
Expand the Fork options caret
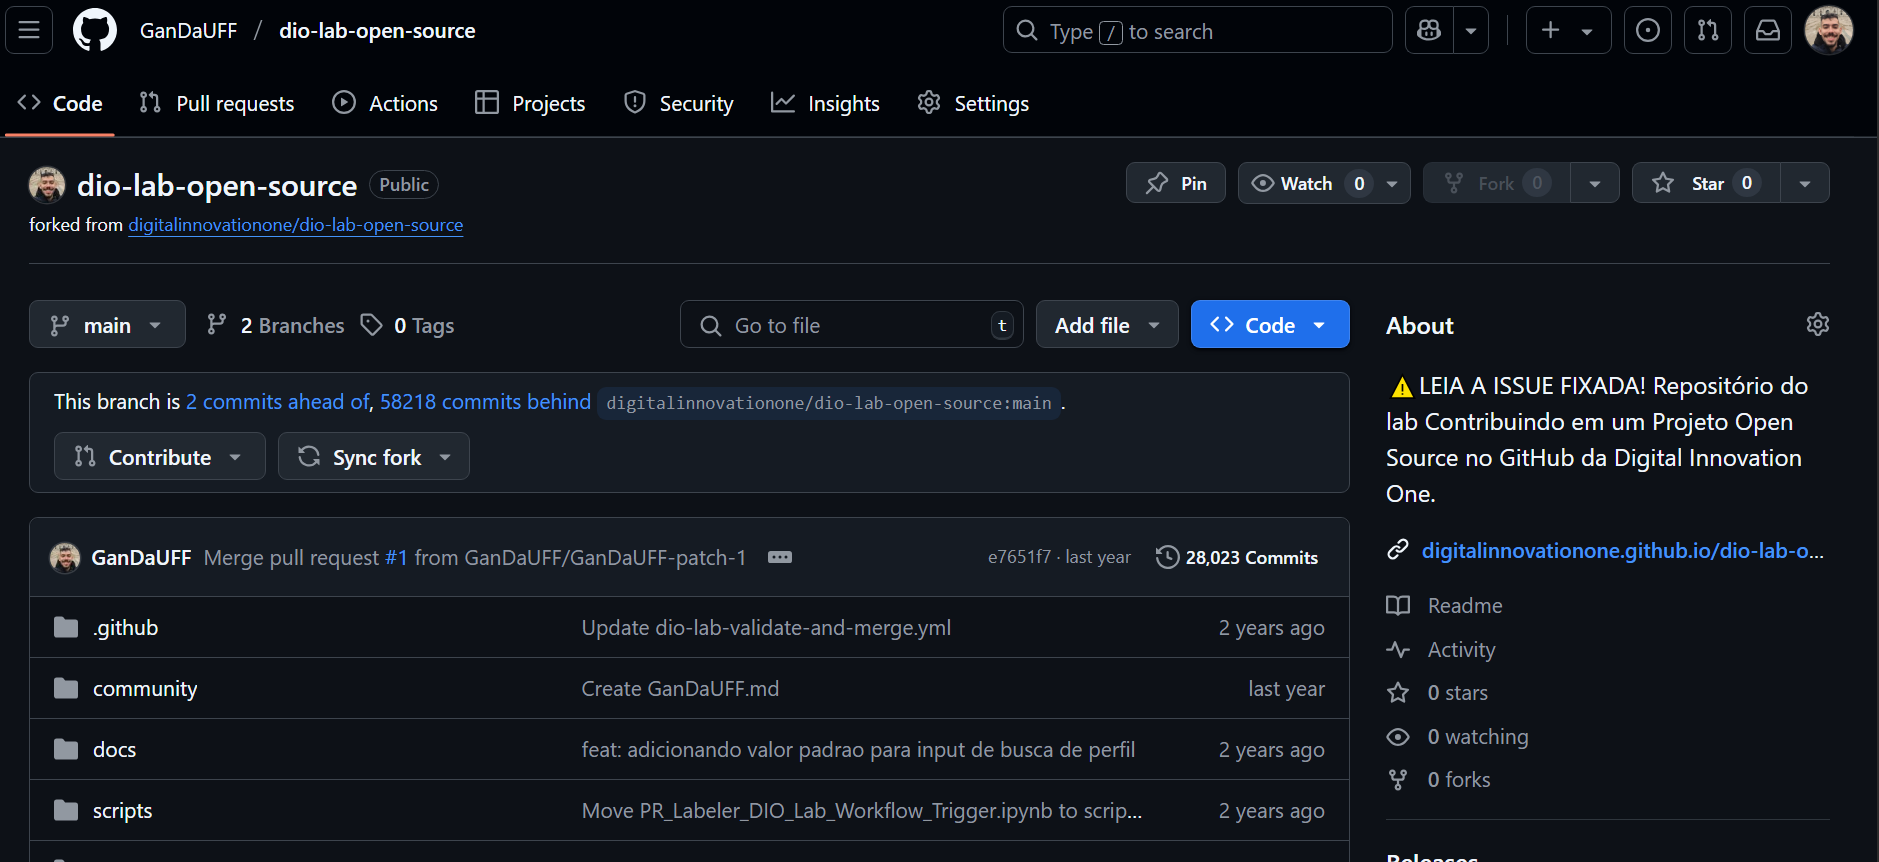(1595, 183)
